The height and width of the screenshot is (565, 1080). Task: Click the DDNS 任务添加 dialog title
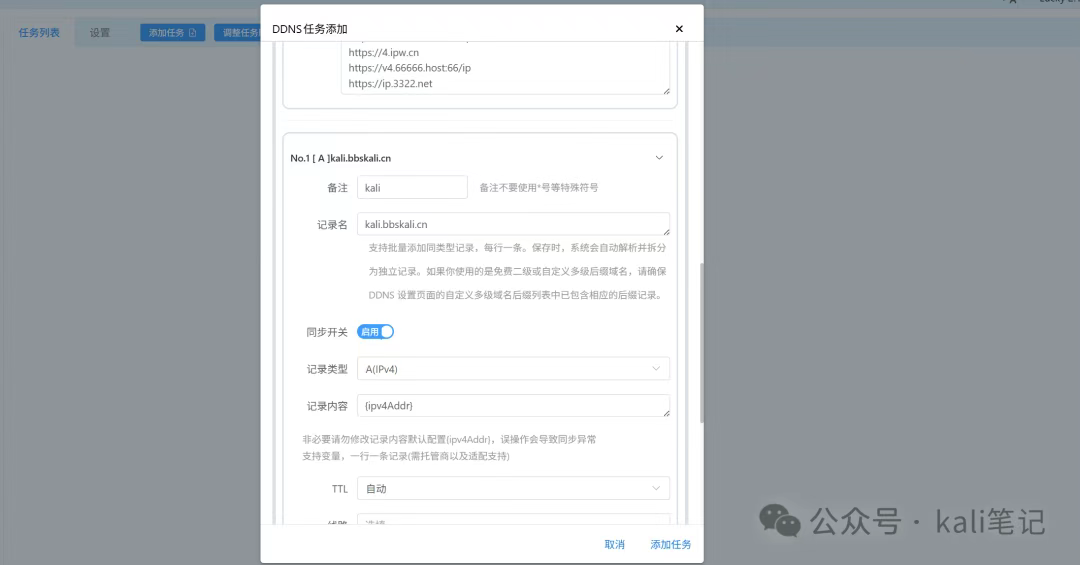pyautogui.click(x=310, y=29)
